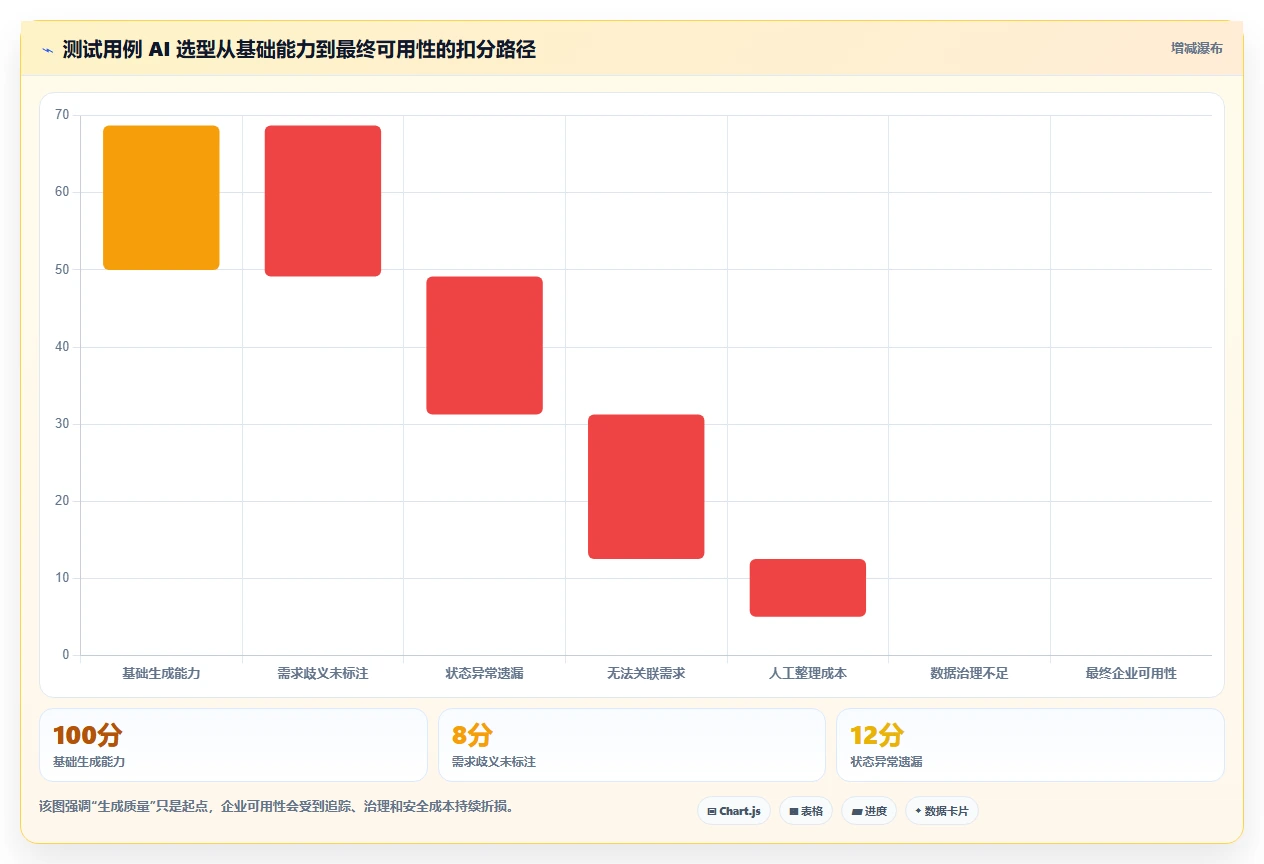Click x-axis label 基础生成能力
Screen dimensions: 1264x864
pos(161,673)
